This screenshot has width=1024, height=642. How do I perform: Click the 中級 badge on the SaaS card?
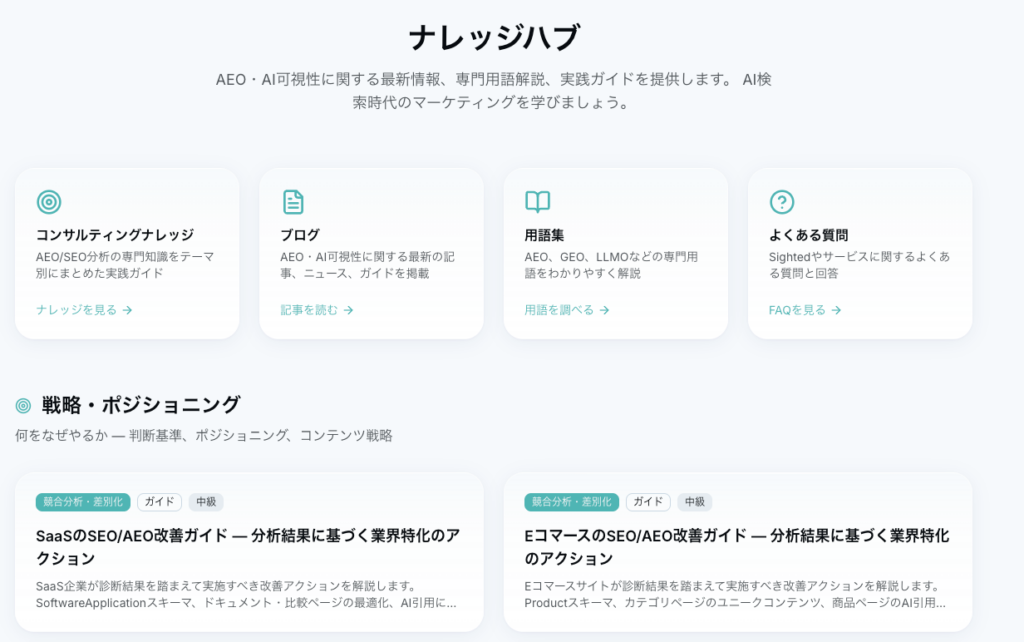pos(208,503)
